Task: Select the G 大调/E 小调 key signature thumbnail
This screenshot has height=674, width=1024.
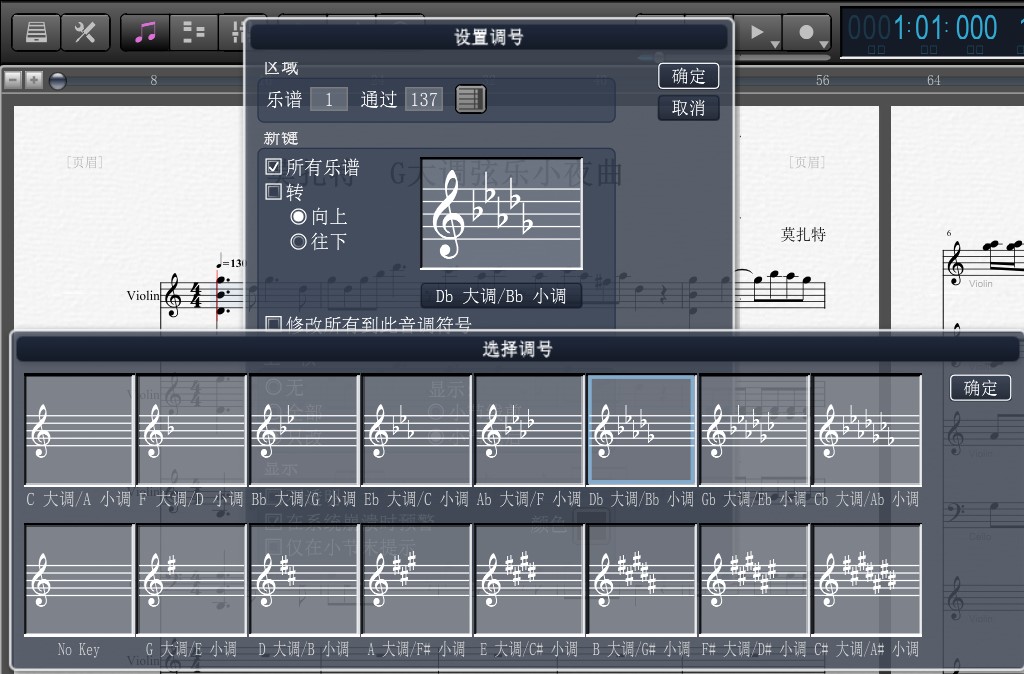Action: tap(191, 581)
